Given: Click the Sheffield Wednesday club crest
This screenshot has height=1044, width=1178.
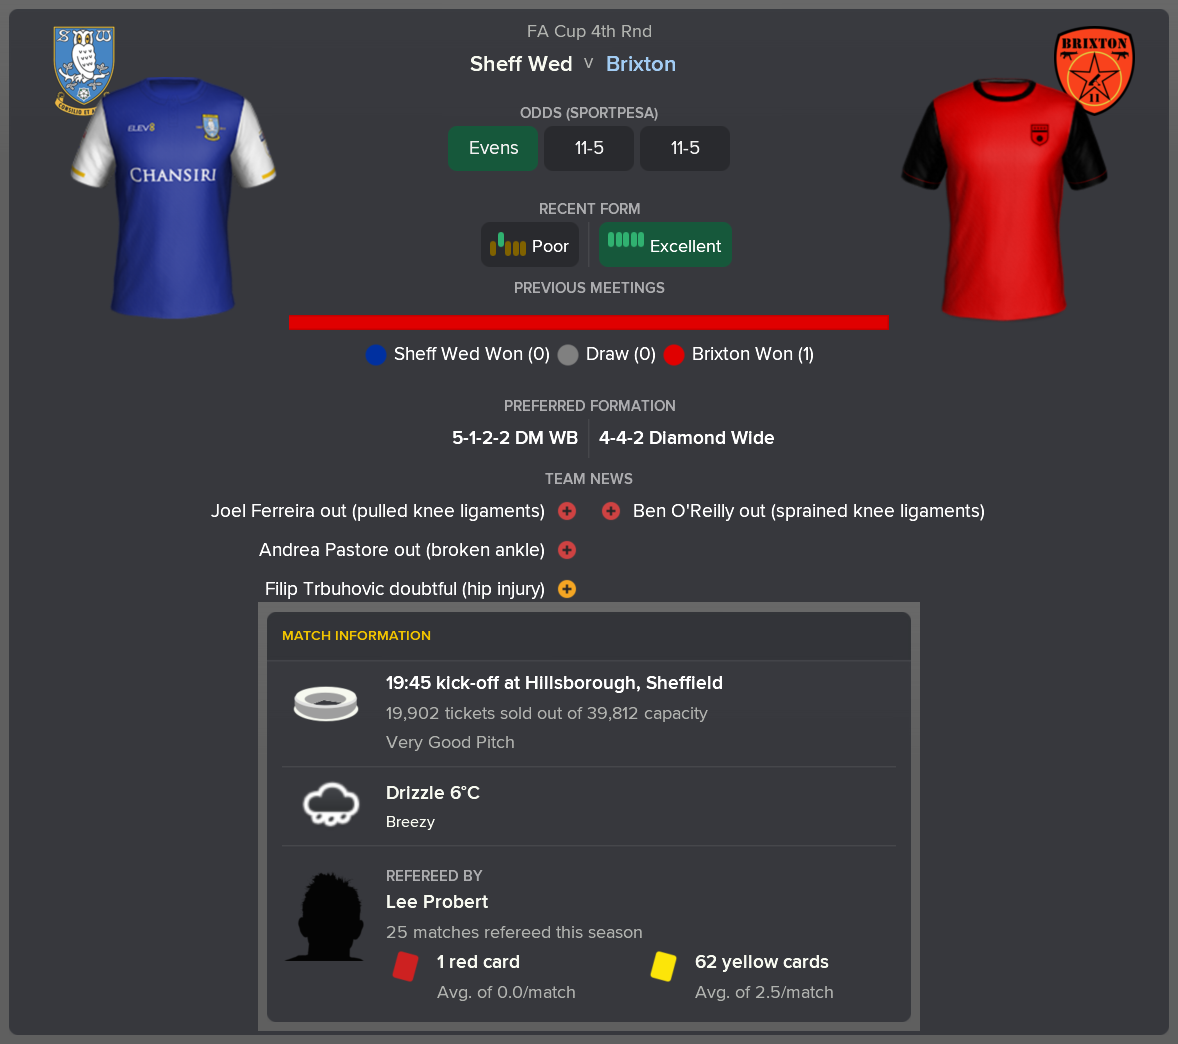Looking at the screenshot, I should click(x=83, y=70).
